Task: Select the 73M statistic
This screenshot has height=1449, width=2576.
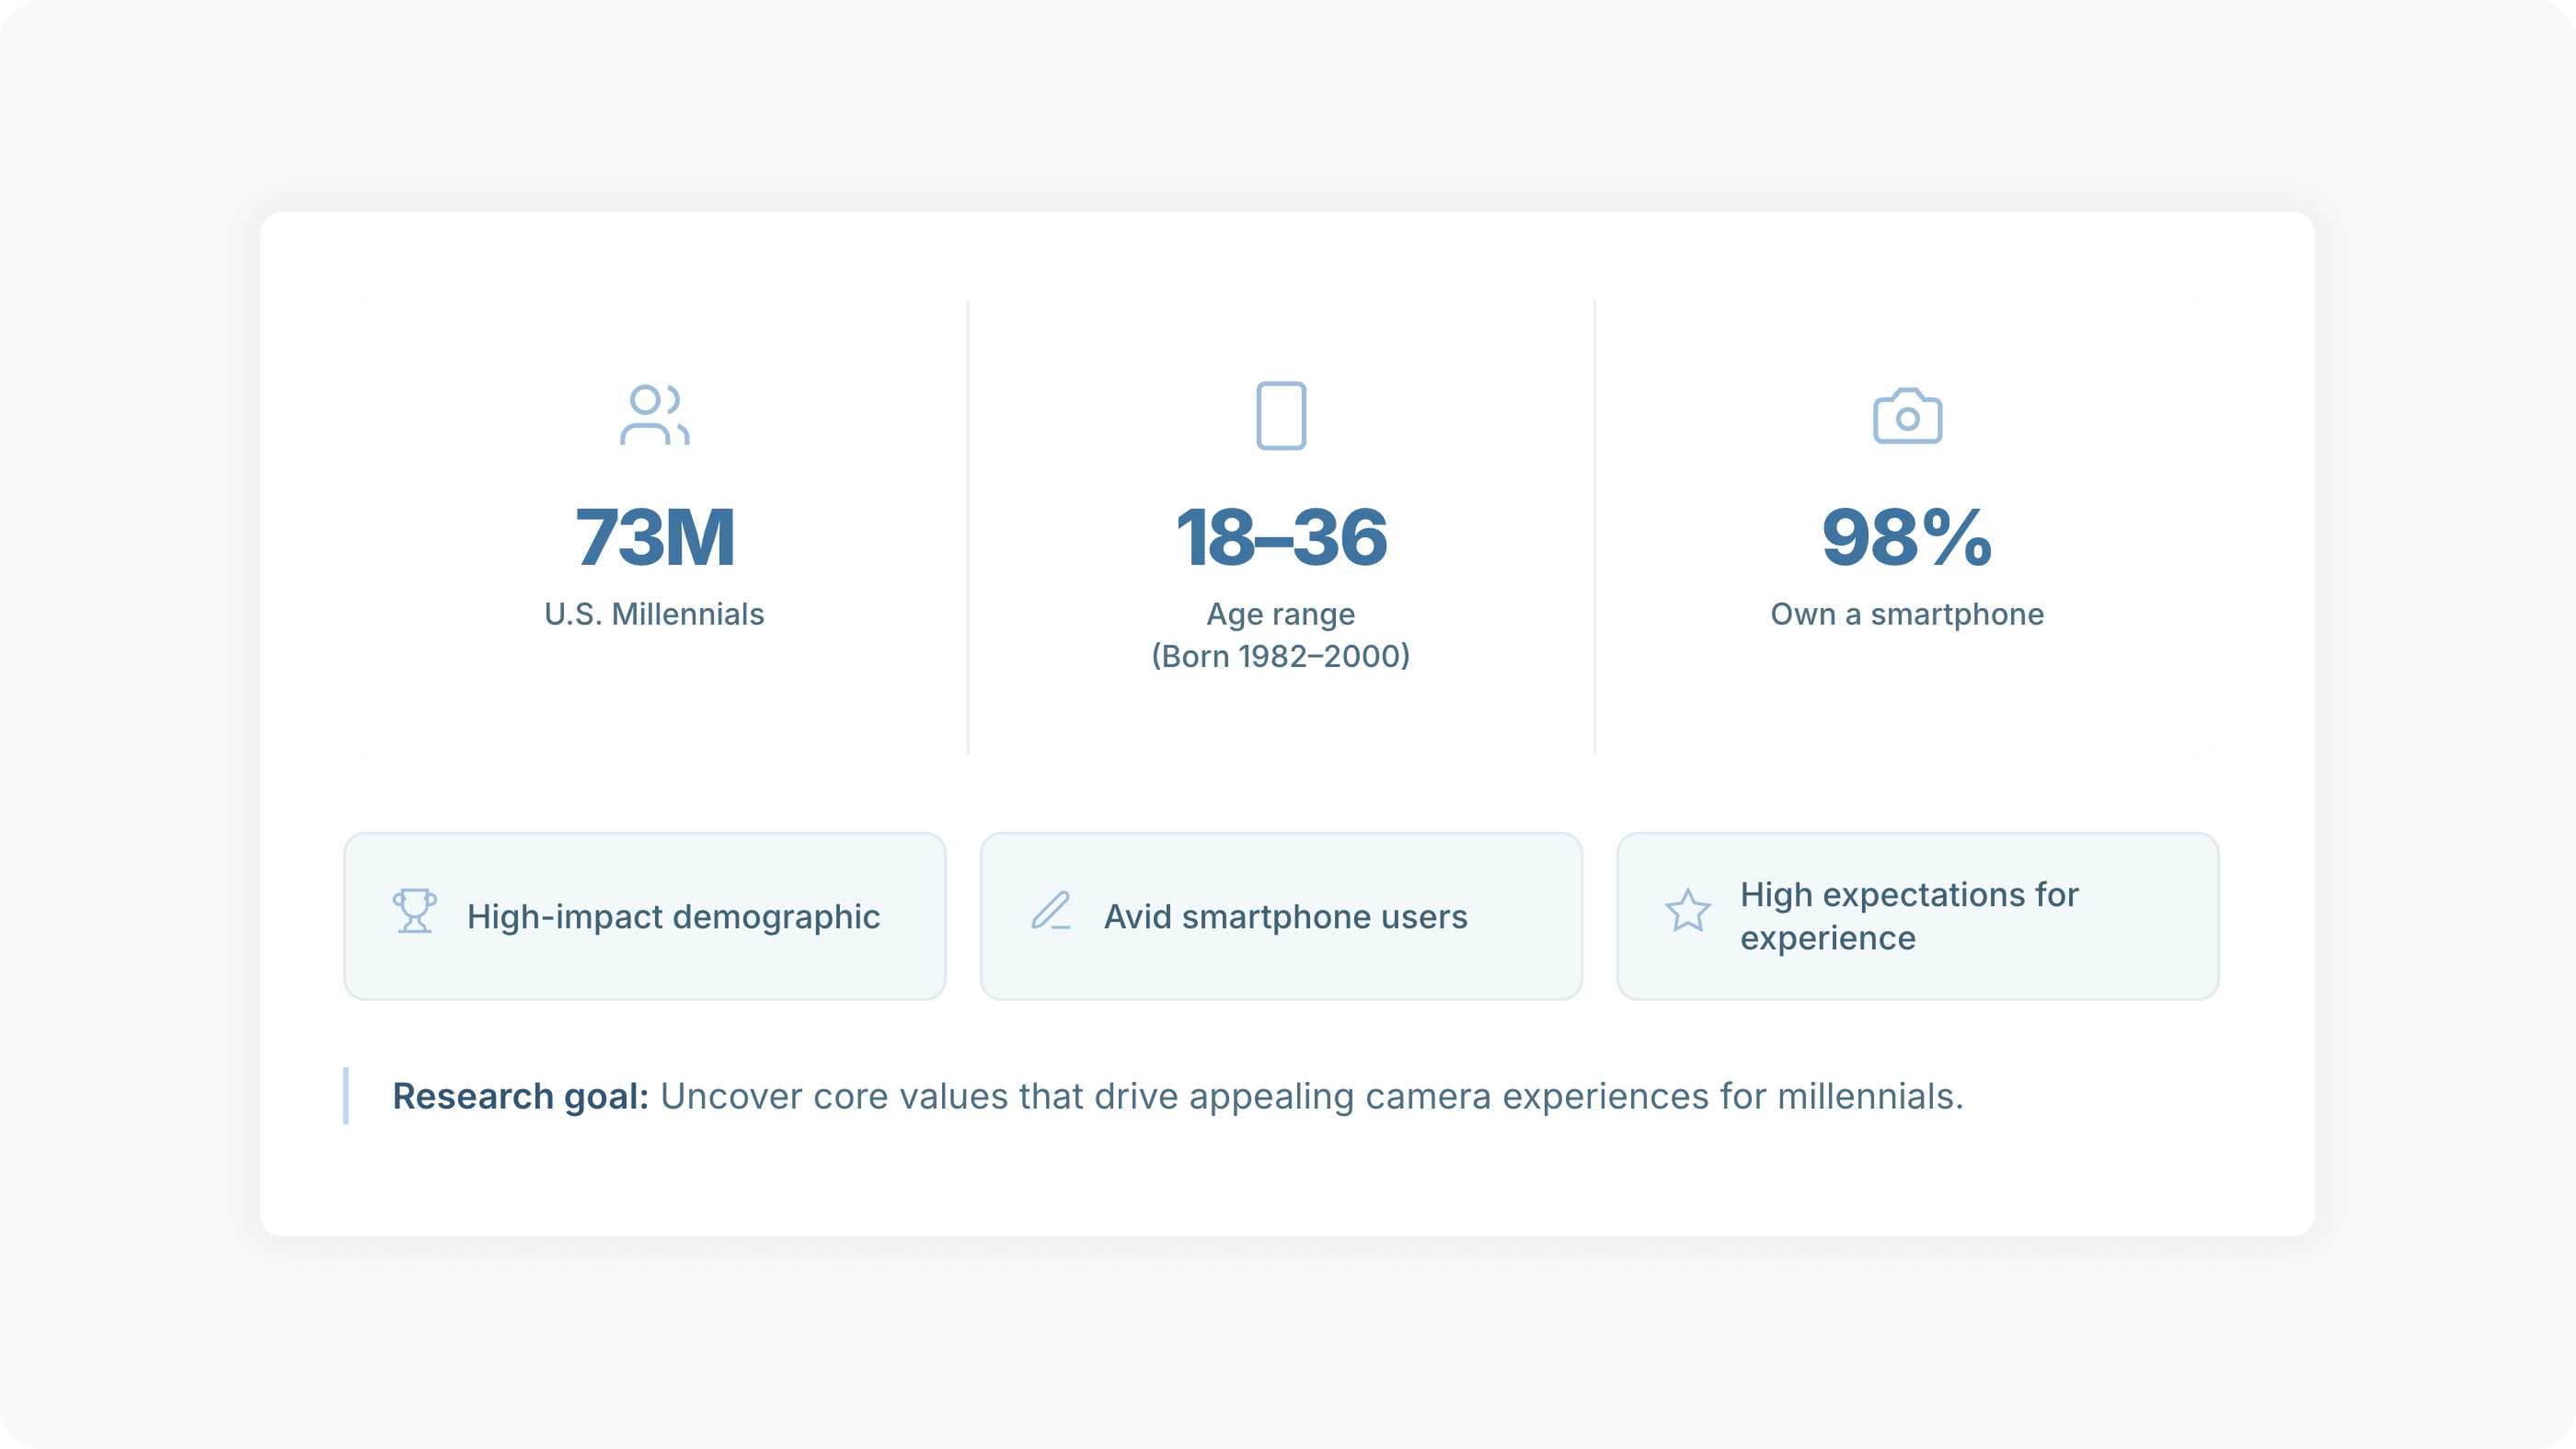Action: (655, 537)
